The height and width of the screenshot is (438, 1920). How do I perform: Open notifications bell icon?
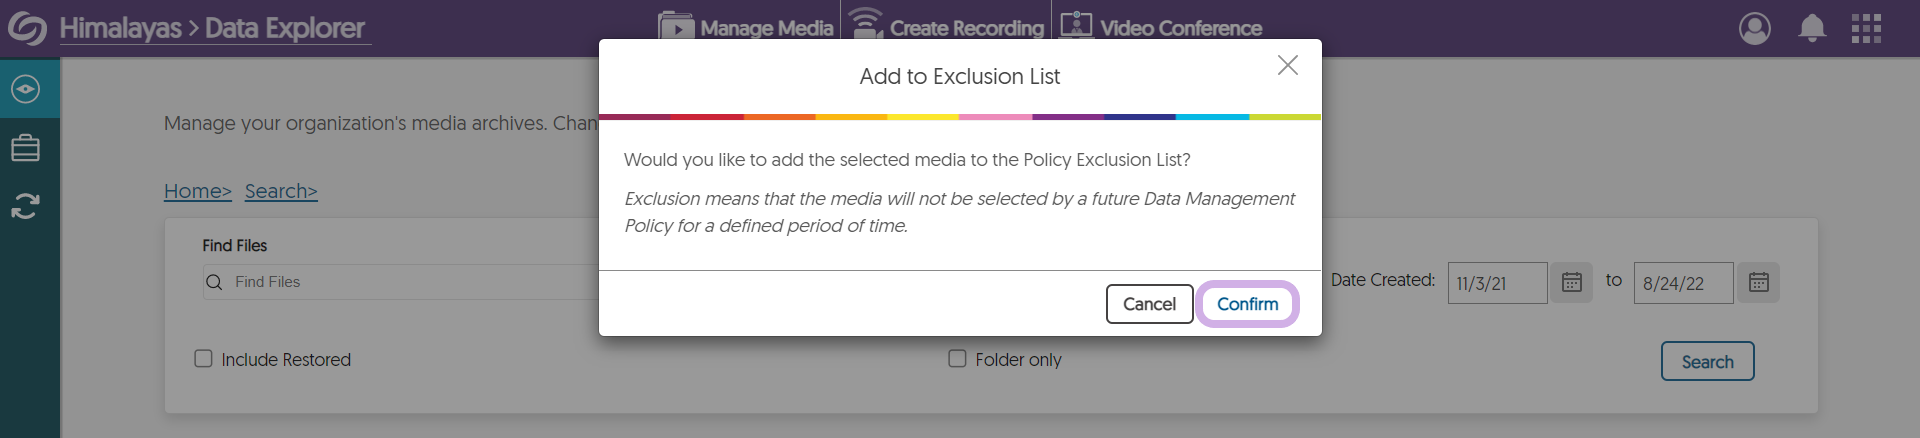[x=1812, y=28]
